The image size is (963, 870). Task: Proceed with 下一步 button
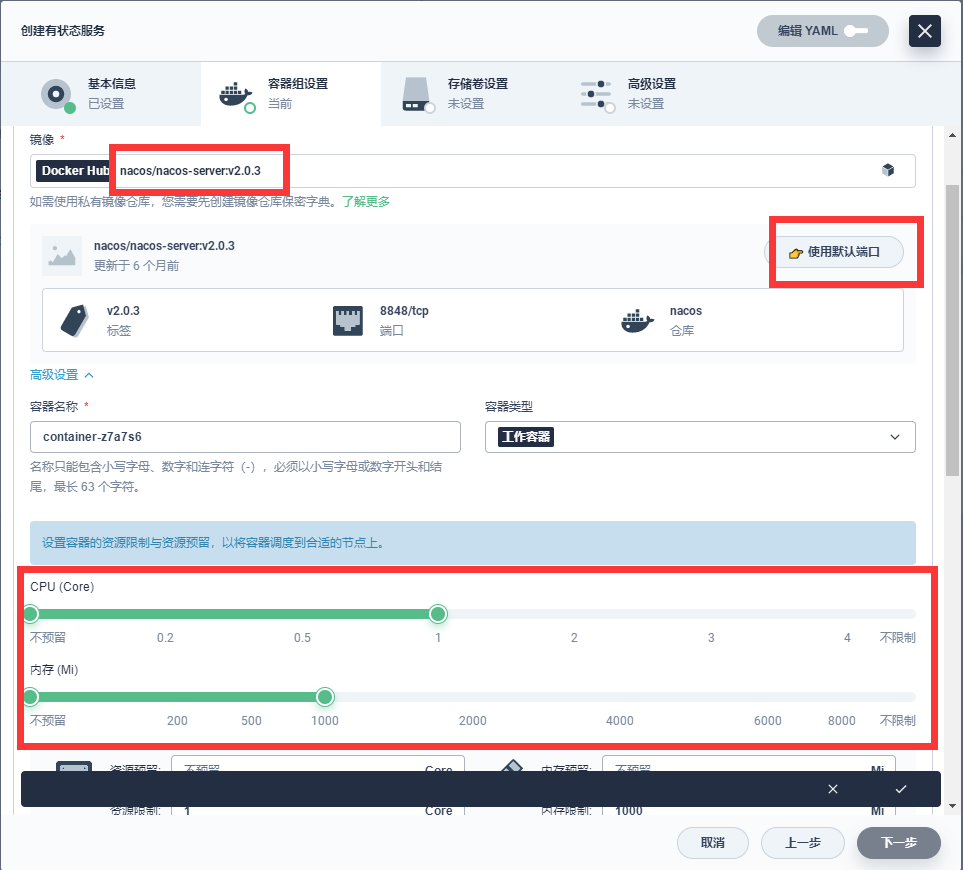pos(899,843)
